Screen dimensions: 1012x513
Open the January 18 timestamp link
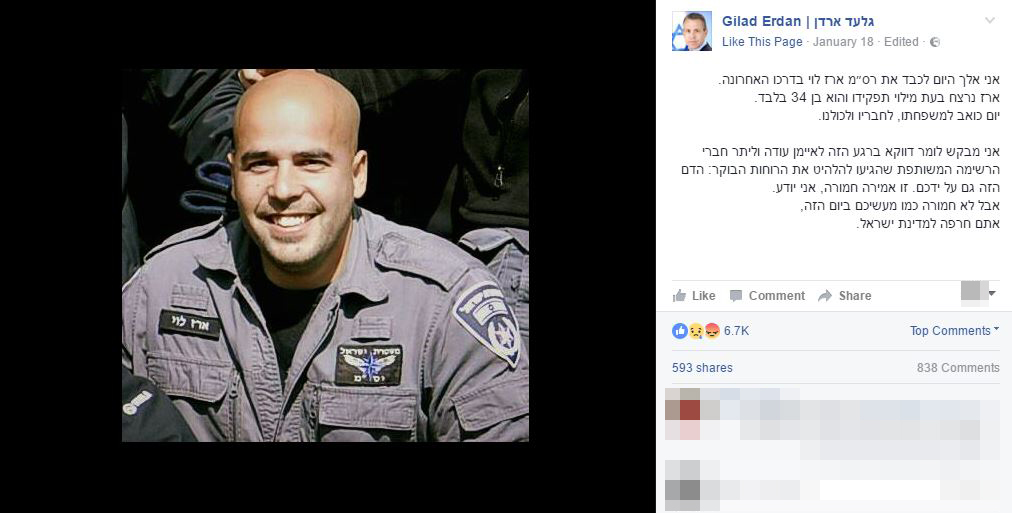coord(843,42)
